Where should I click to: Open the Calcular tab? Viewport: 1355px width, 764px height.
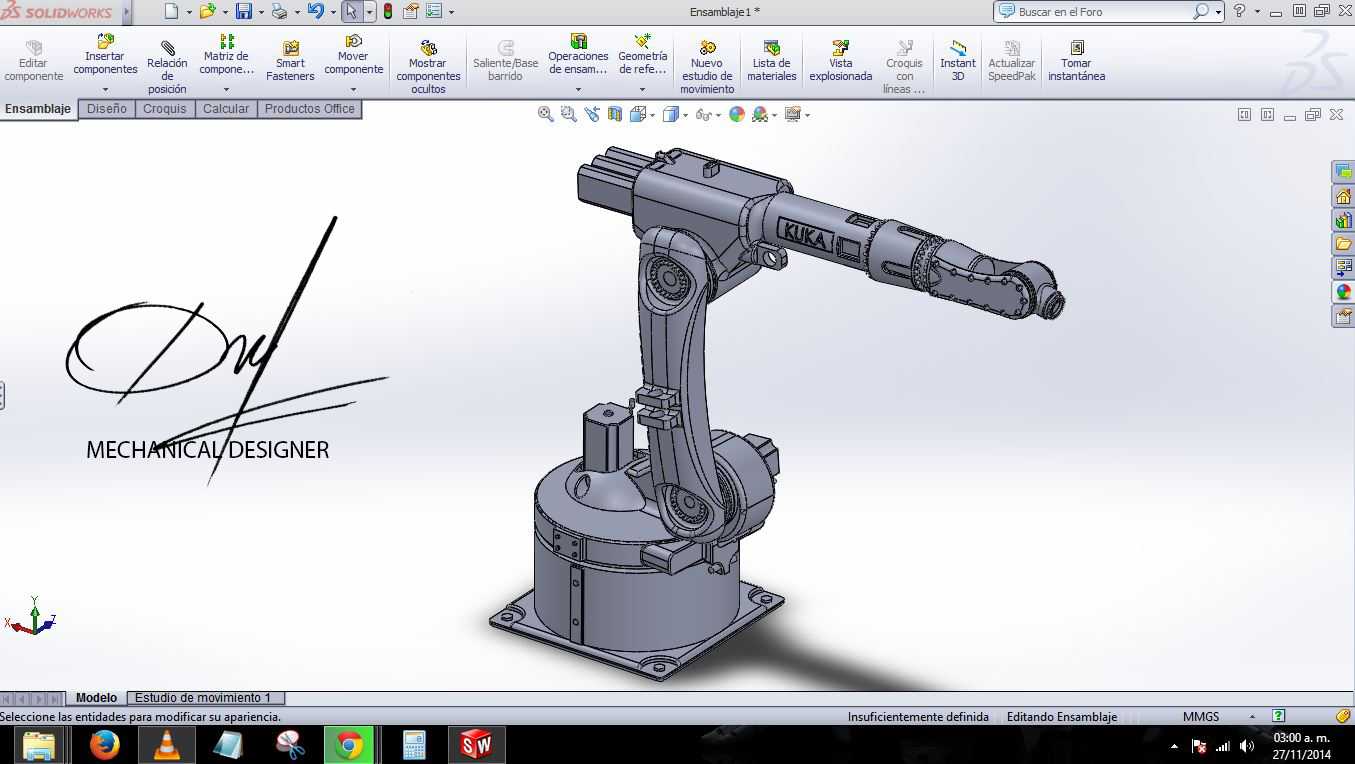[x=226, y=109]
